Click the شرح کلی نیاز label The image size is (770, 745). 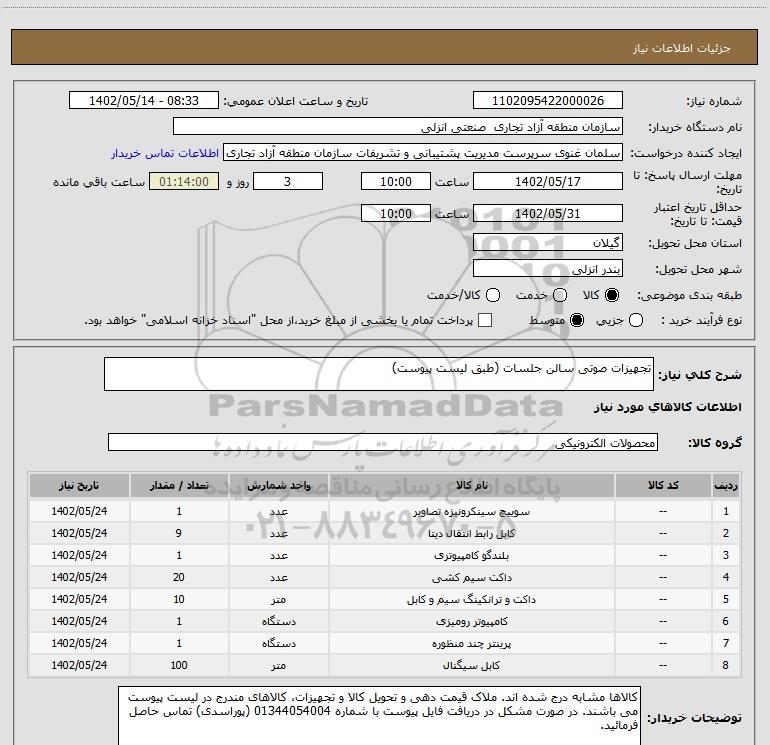tap(699, 375)
